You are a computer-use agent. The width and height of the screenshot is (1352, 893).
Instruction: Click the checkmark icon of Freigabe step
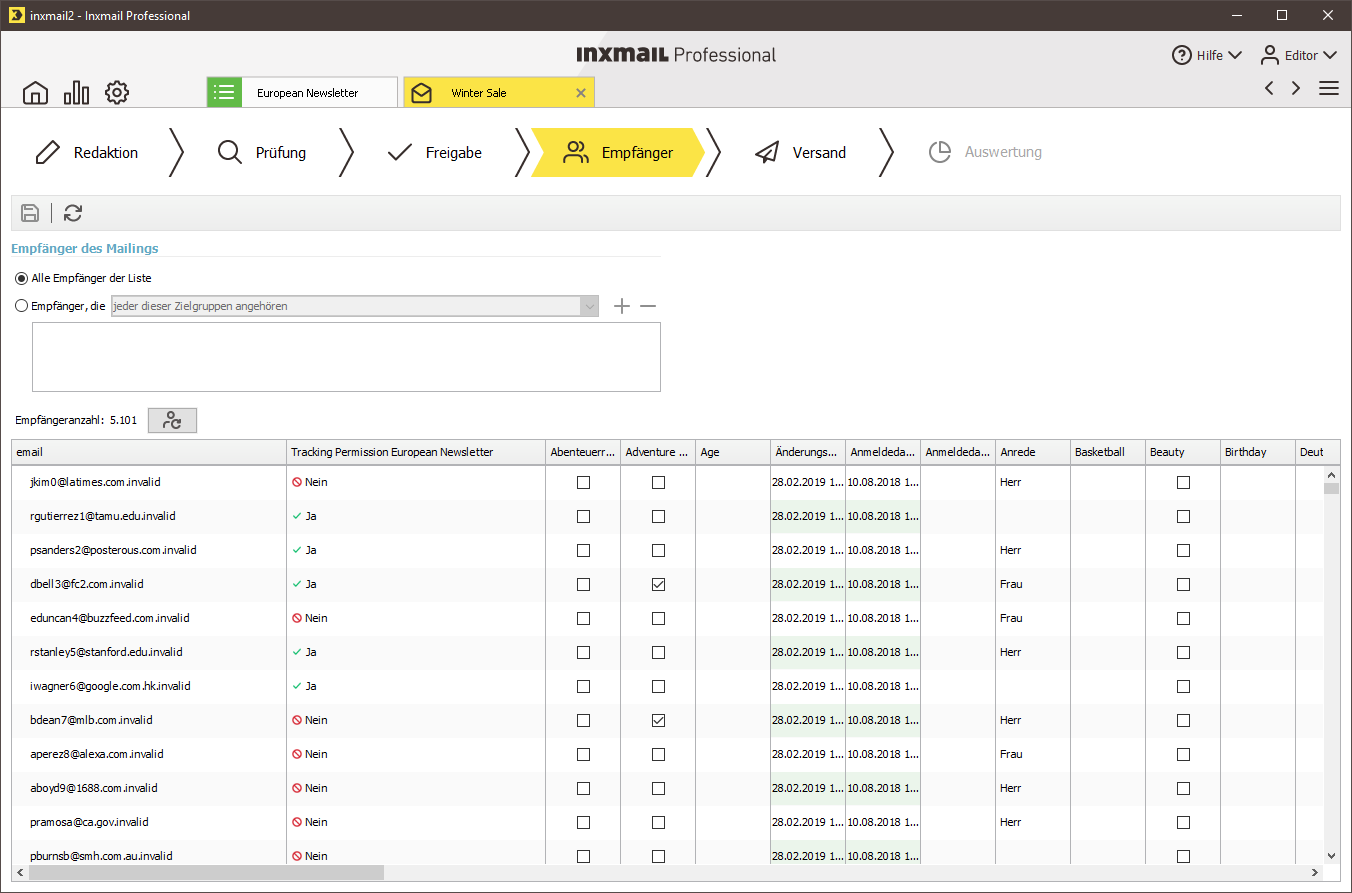coord(400,153)
